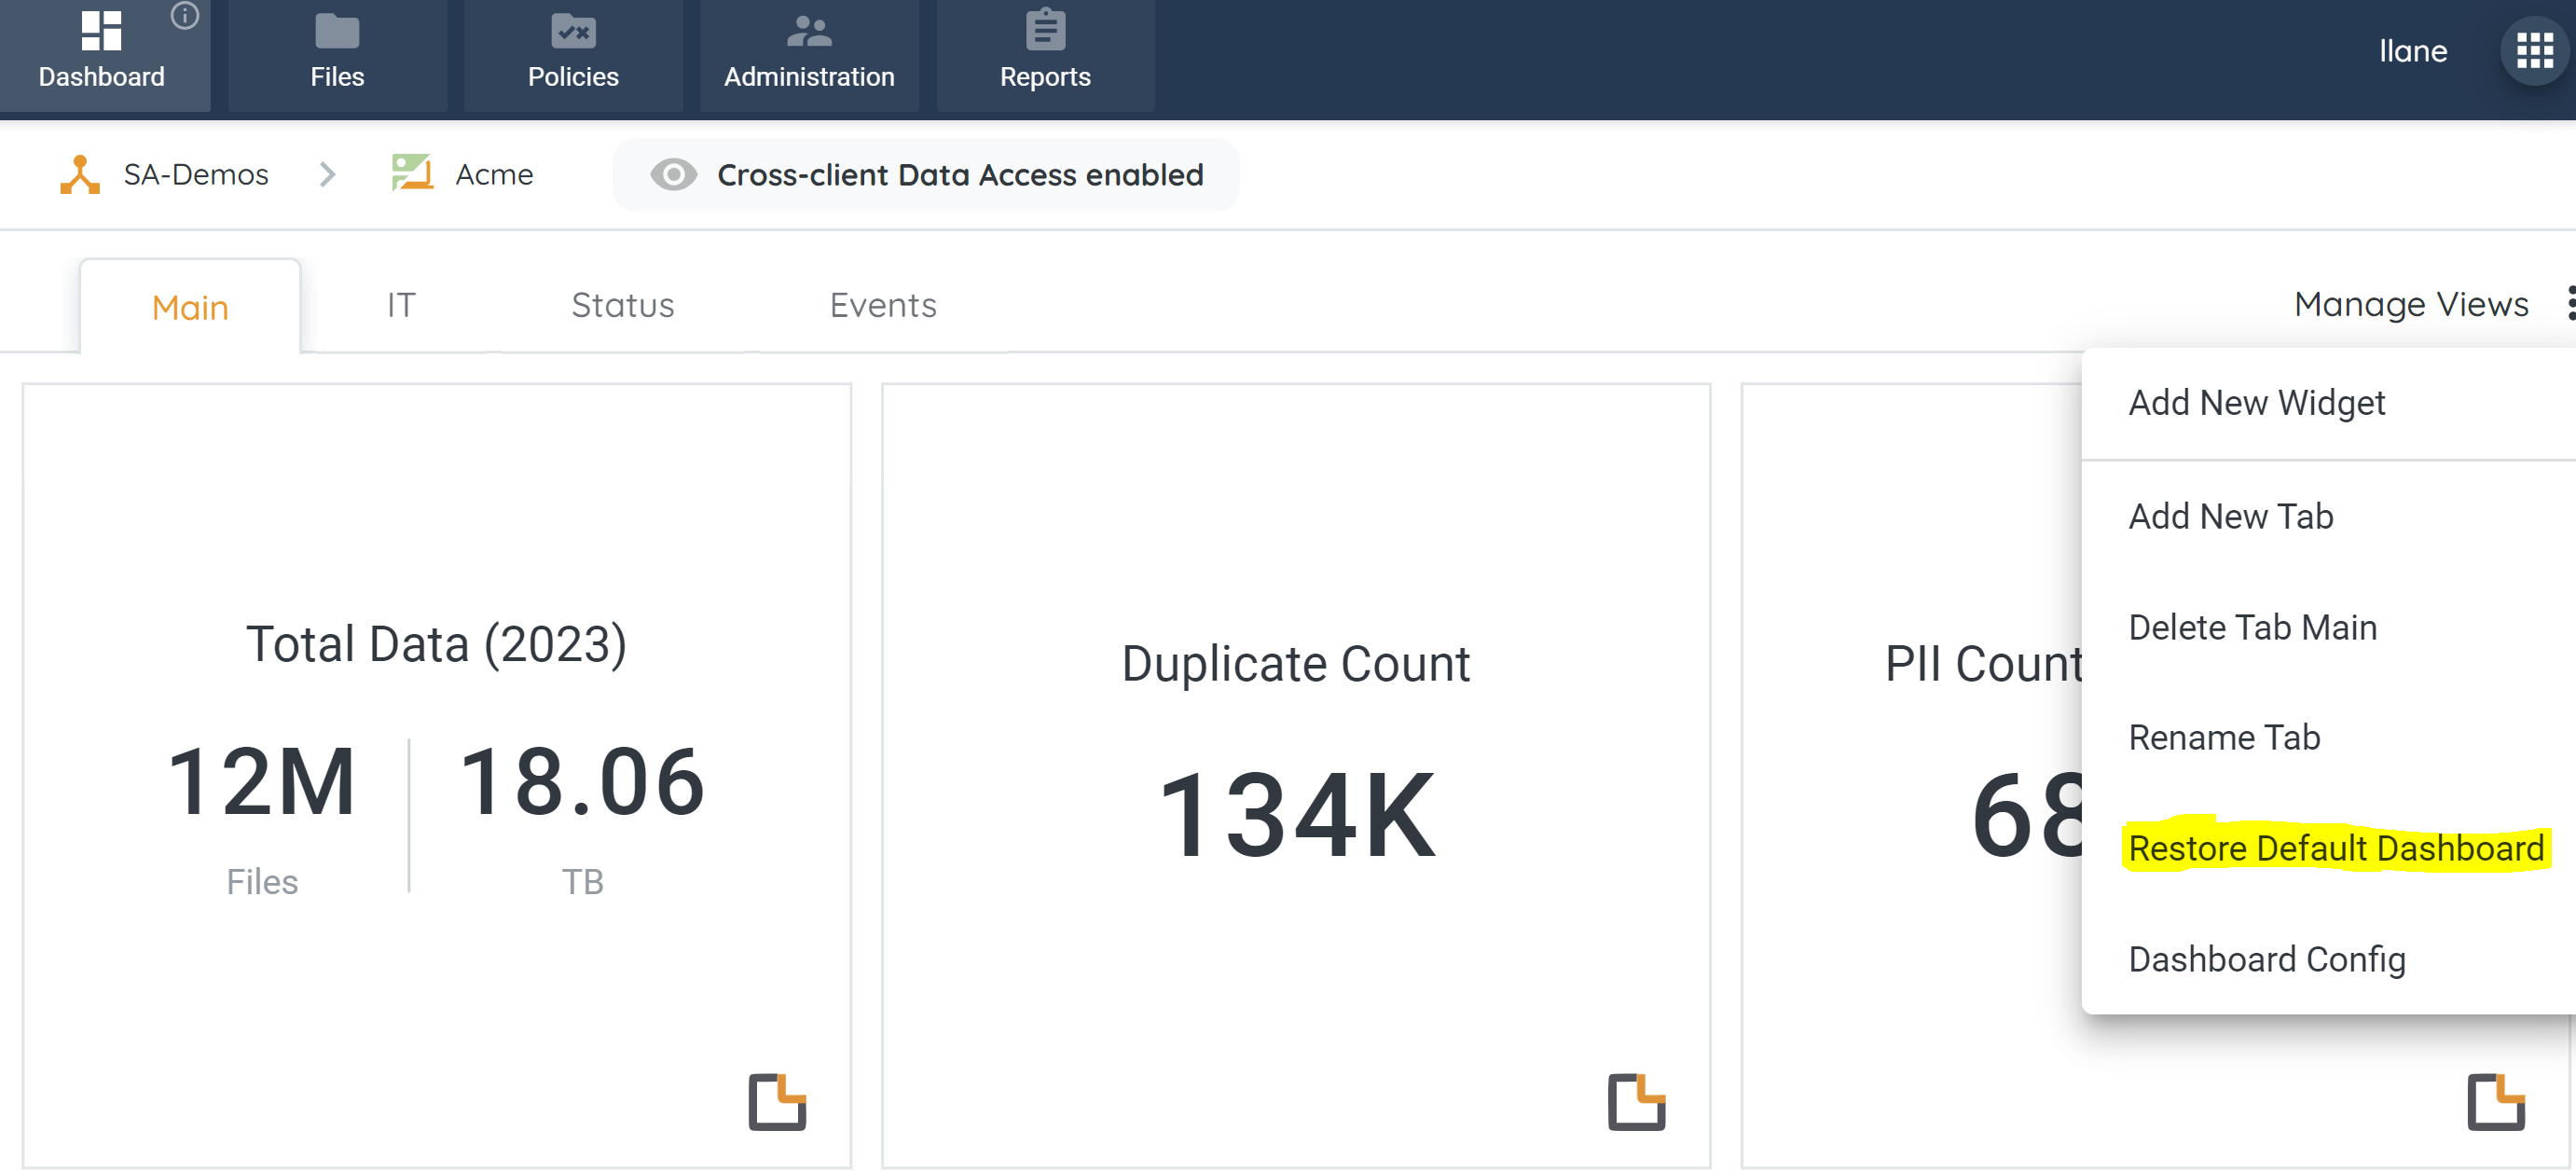Choose Restore Default Dashboard

pos(2335,848)
